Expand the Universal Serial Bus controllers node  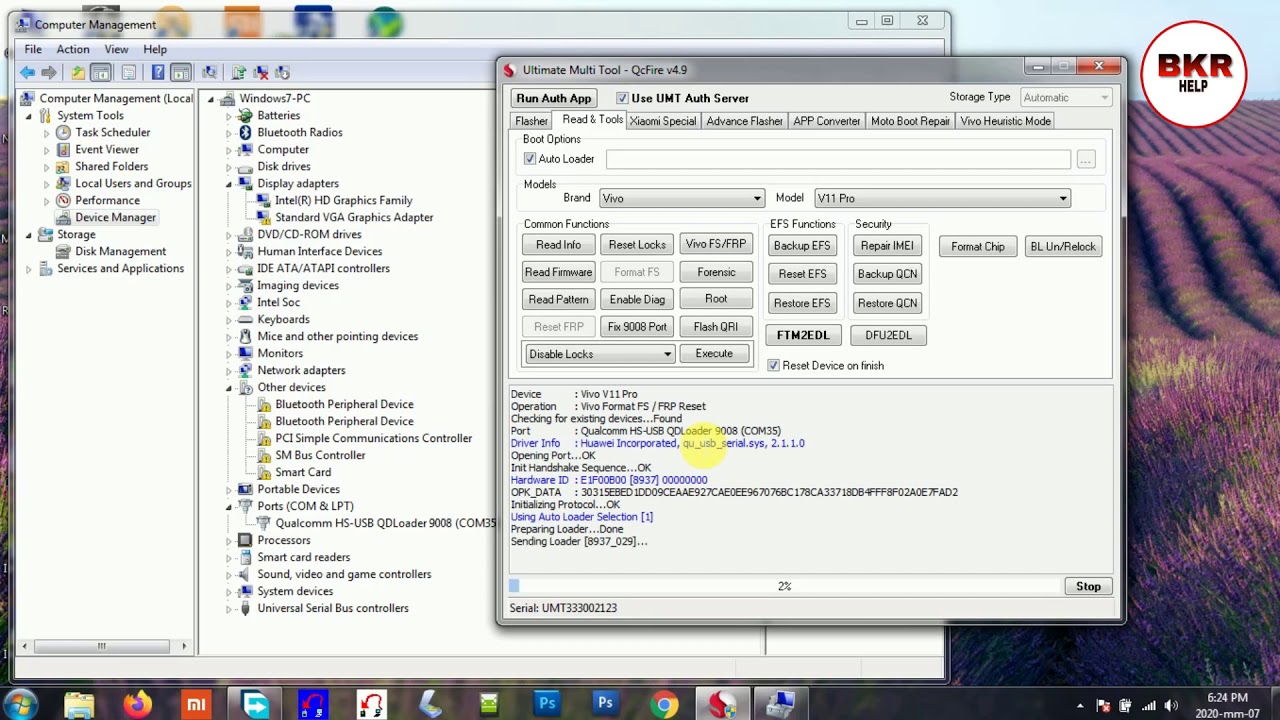tap(229, 609)
